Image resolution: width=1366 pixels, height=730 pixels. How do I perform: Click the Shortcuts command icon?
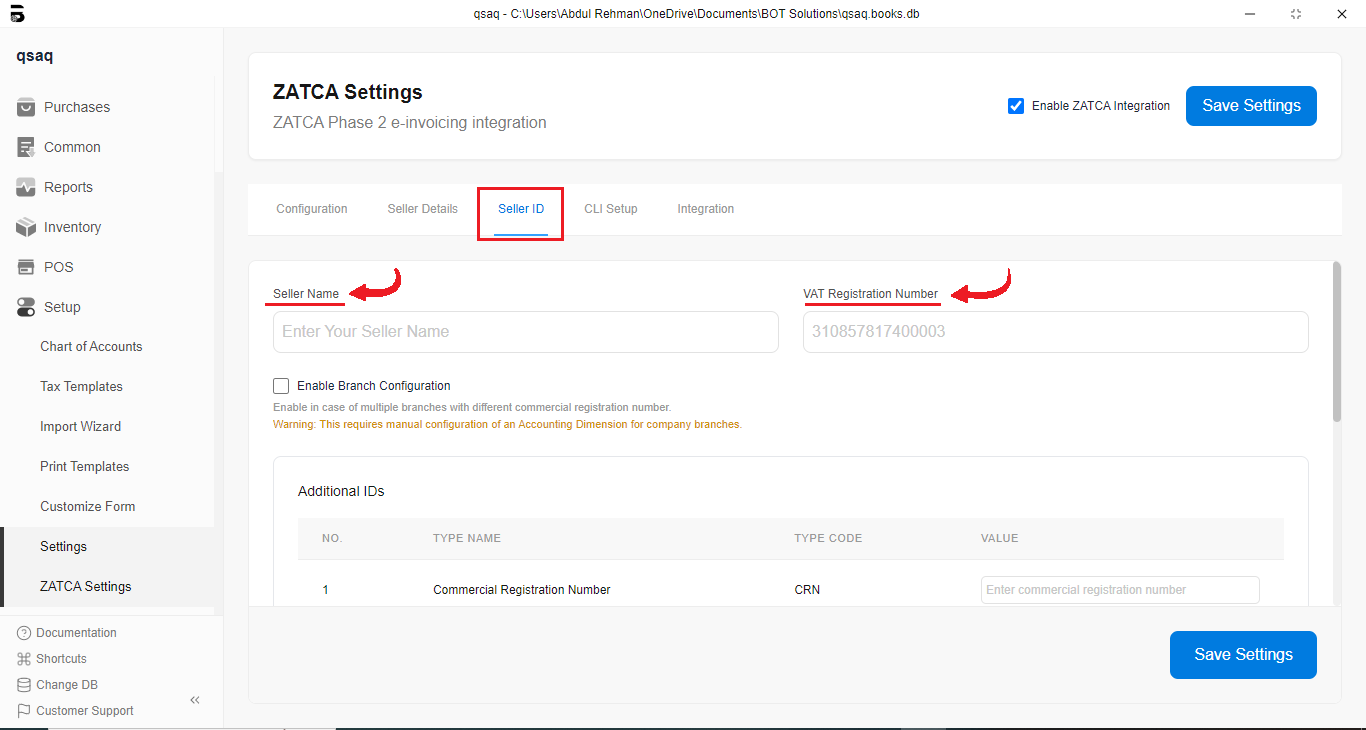pyautogui.click(x=24, y=659)
